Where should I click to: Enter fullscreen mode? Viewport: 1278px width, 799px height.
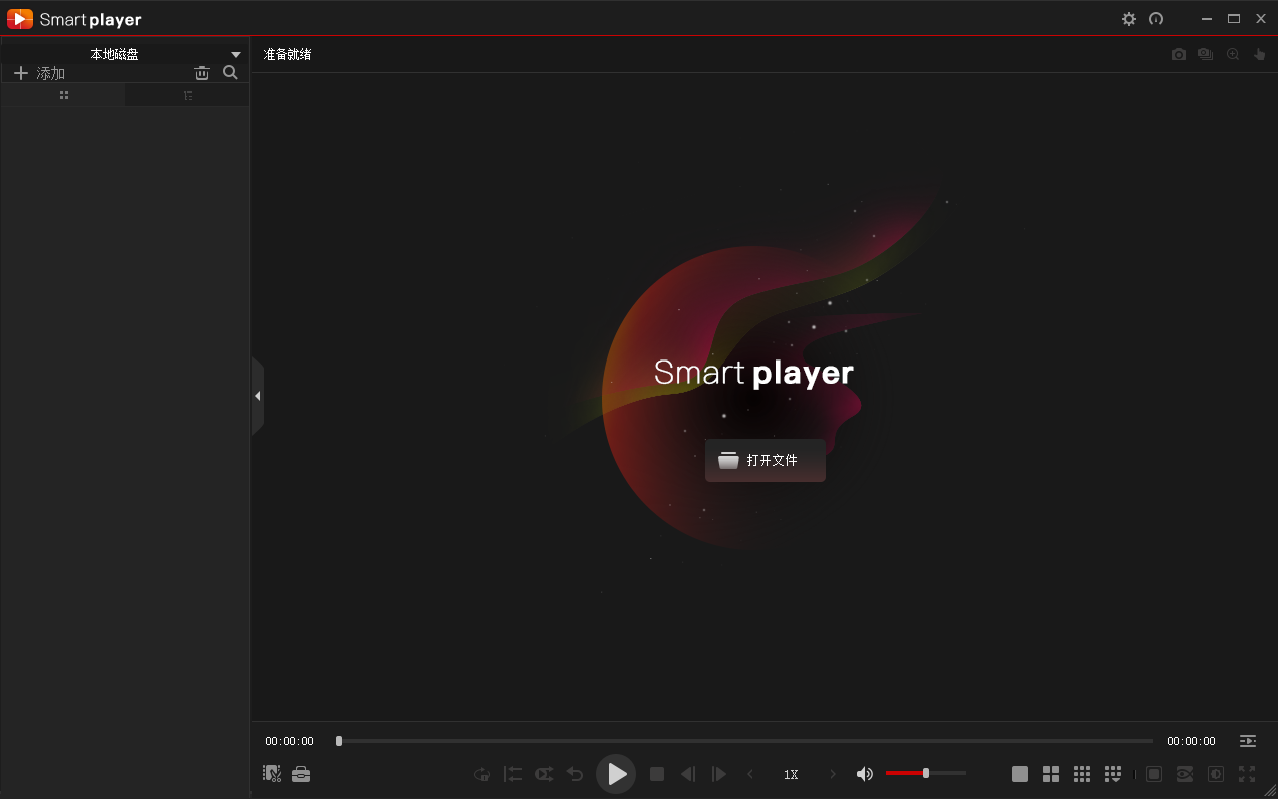coord(1247,774)
